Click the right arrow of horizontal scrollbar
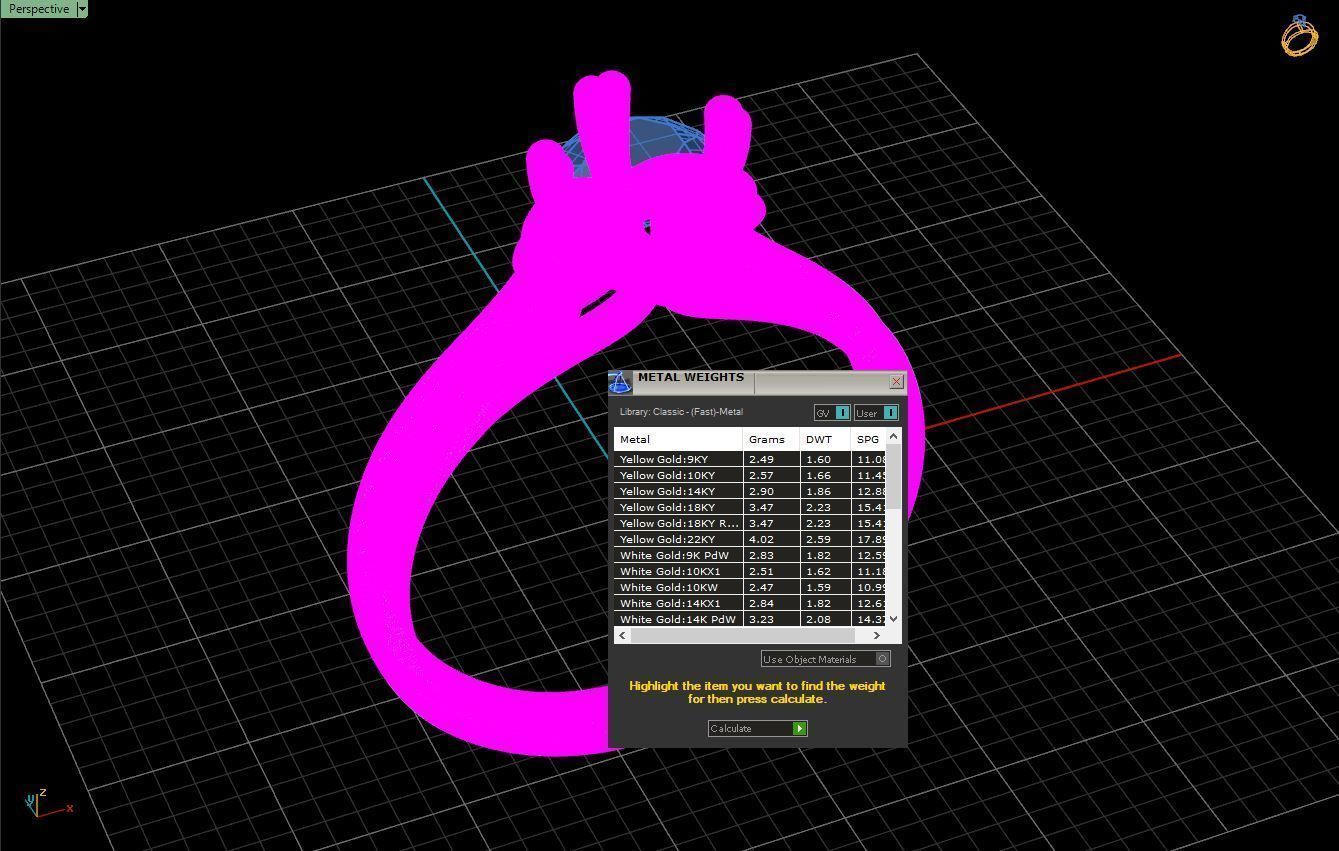 pyautogui.click(x=877, y=635)
